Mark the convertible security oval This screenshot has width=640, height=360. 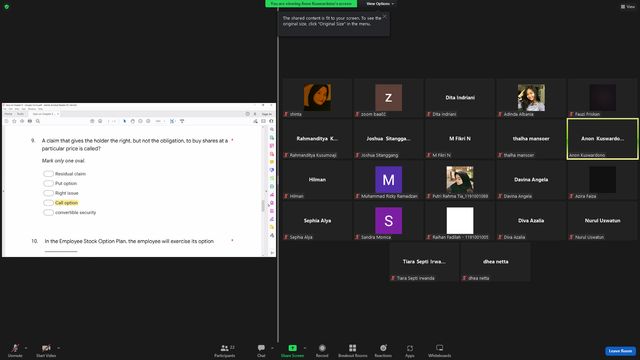pos(48,212)
